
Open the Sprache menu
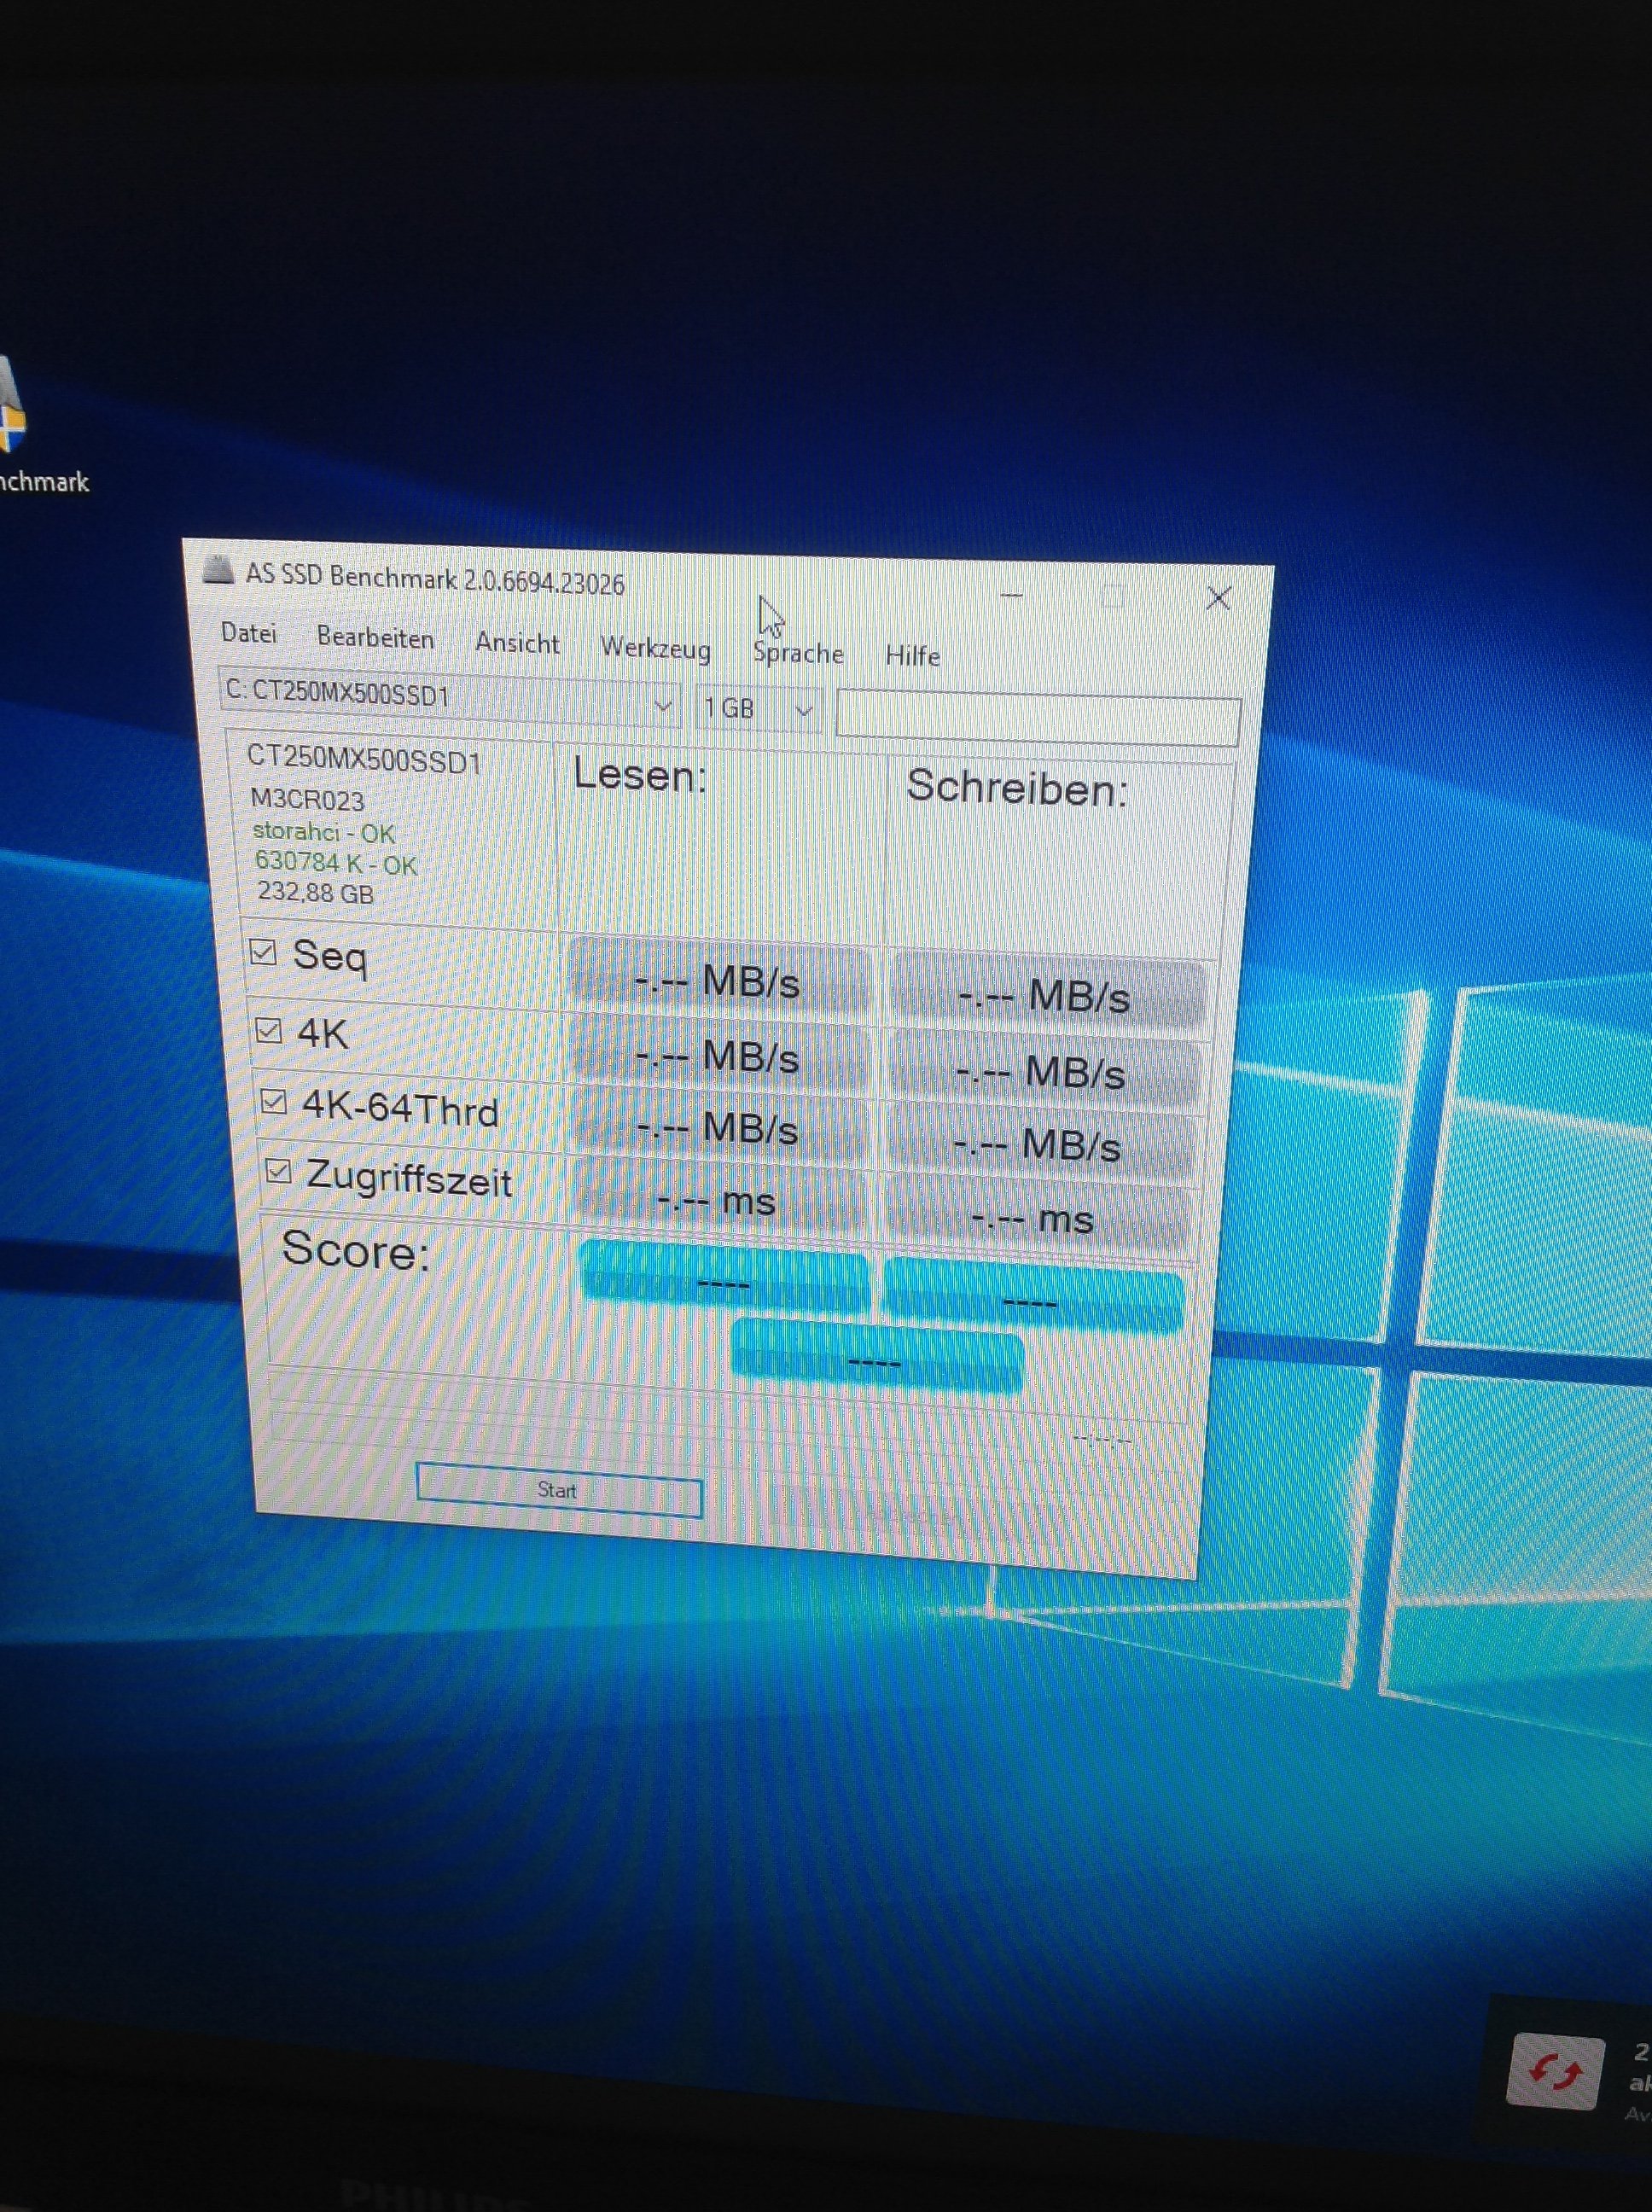[x=798, y=654]
